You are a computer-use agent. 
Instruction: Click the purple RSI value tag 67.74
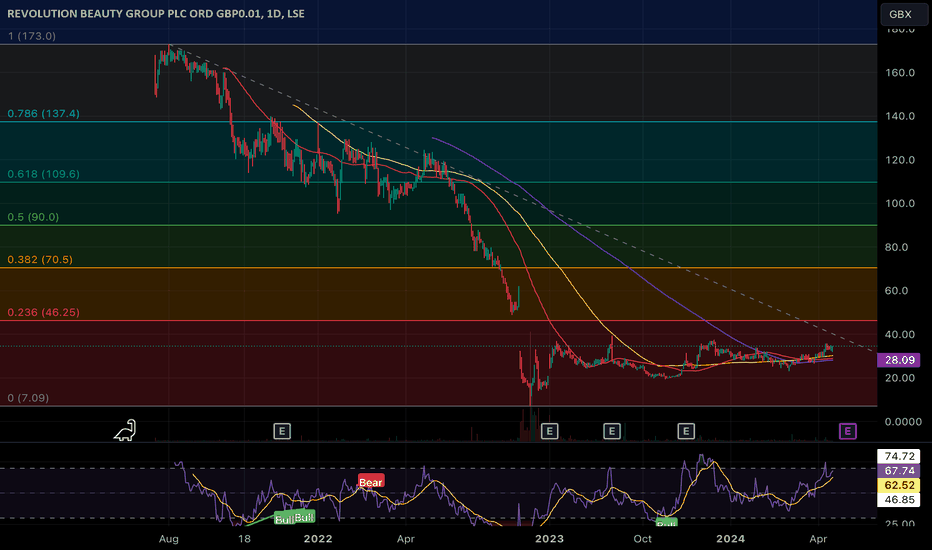pyautogui.click(x=899, y=471)
